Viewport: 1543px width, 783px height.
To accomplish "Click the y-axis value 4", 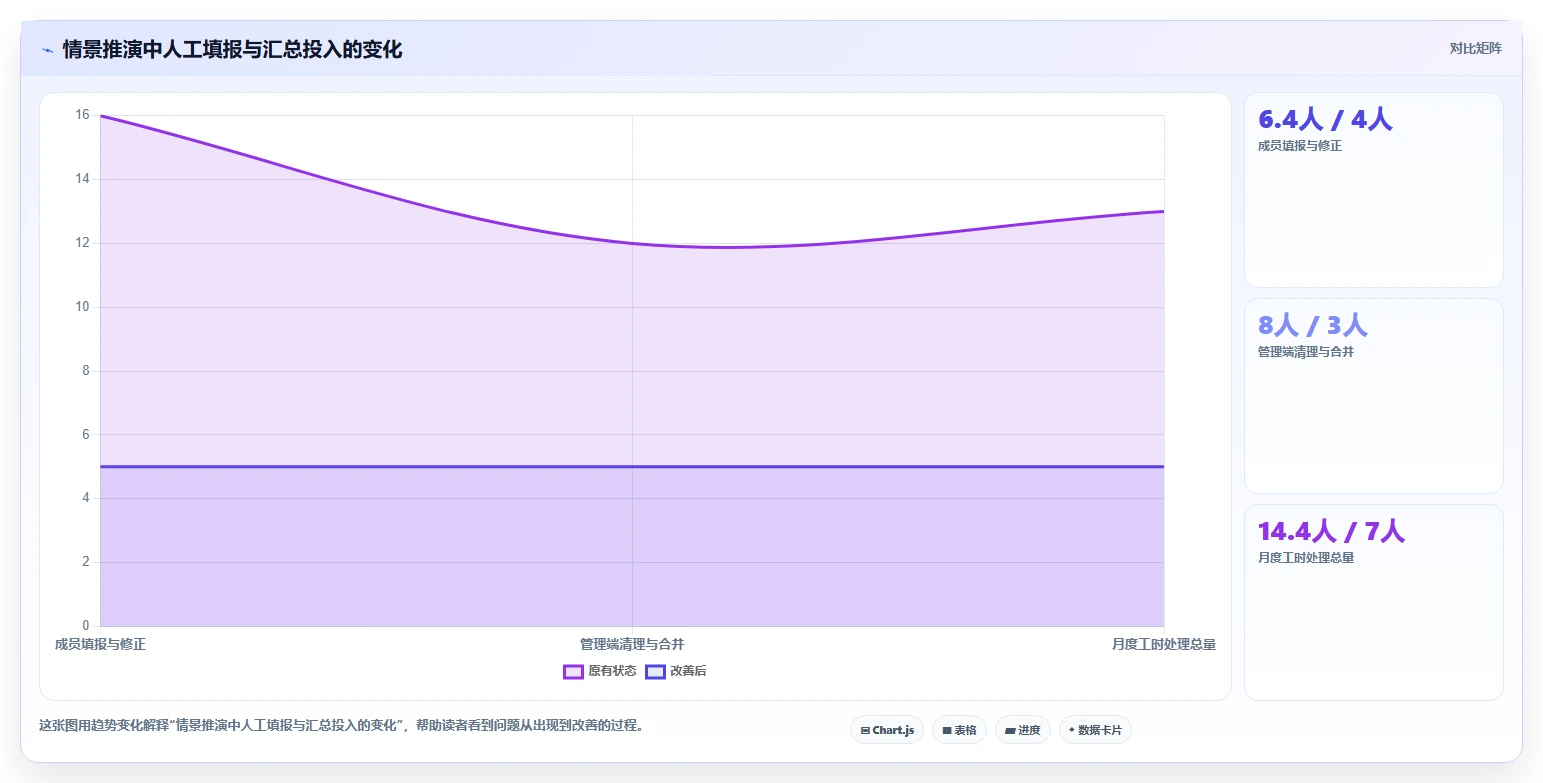I will [85, 498].
